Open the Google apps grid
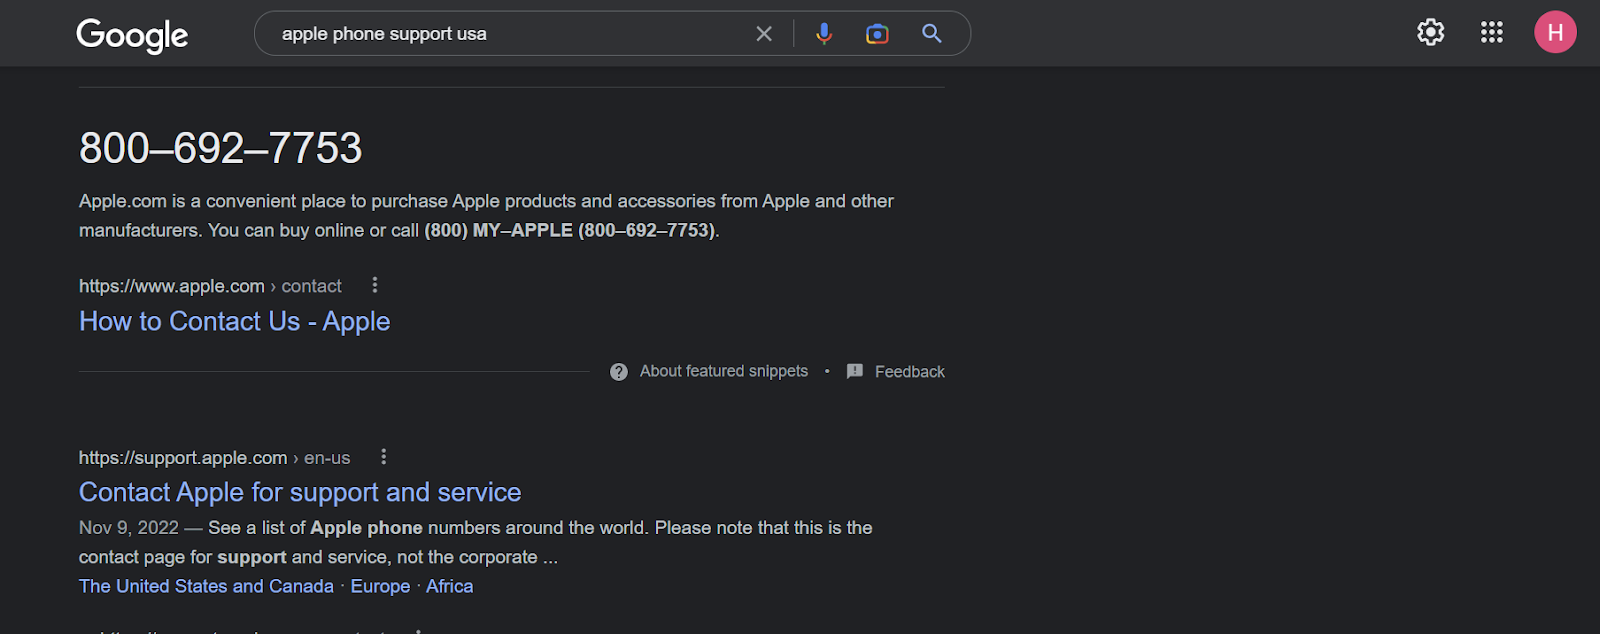The height and width of the screenshot is (634, 1600). 1492,33
